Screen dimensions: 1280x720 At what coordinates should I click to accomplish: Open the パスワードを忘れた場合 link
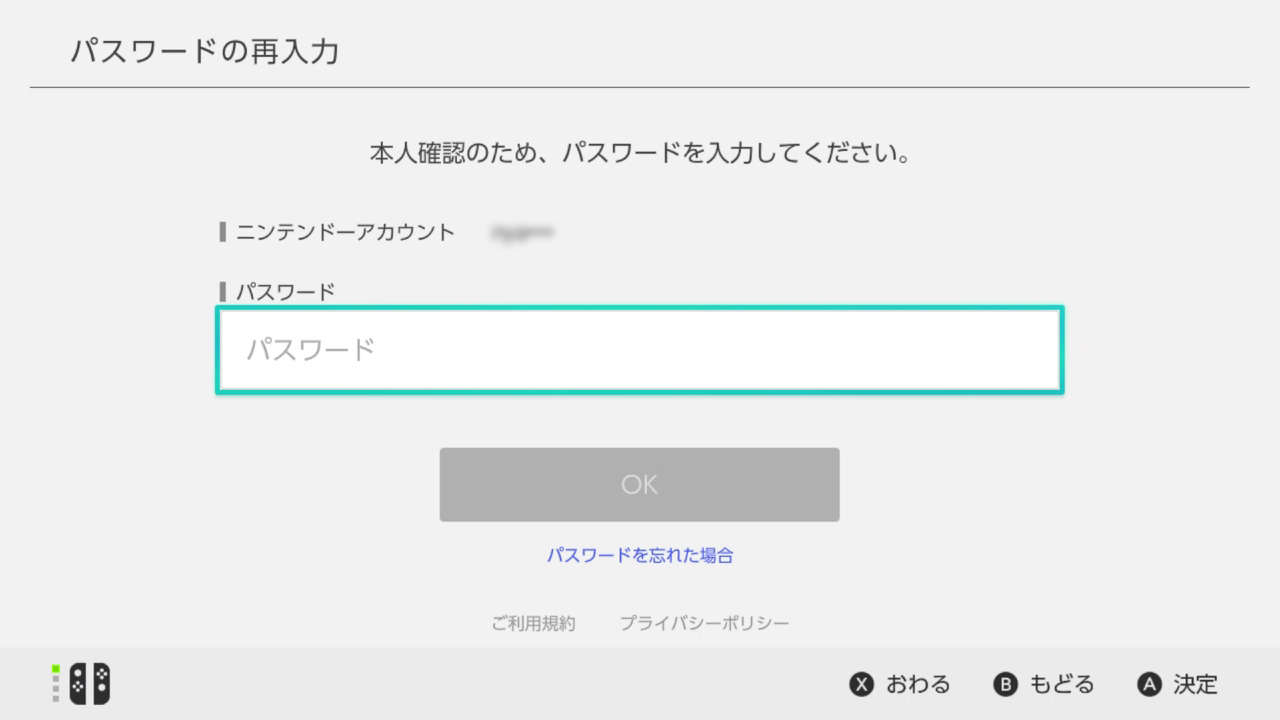pos(639,554)
